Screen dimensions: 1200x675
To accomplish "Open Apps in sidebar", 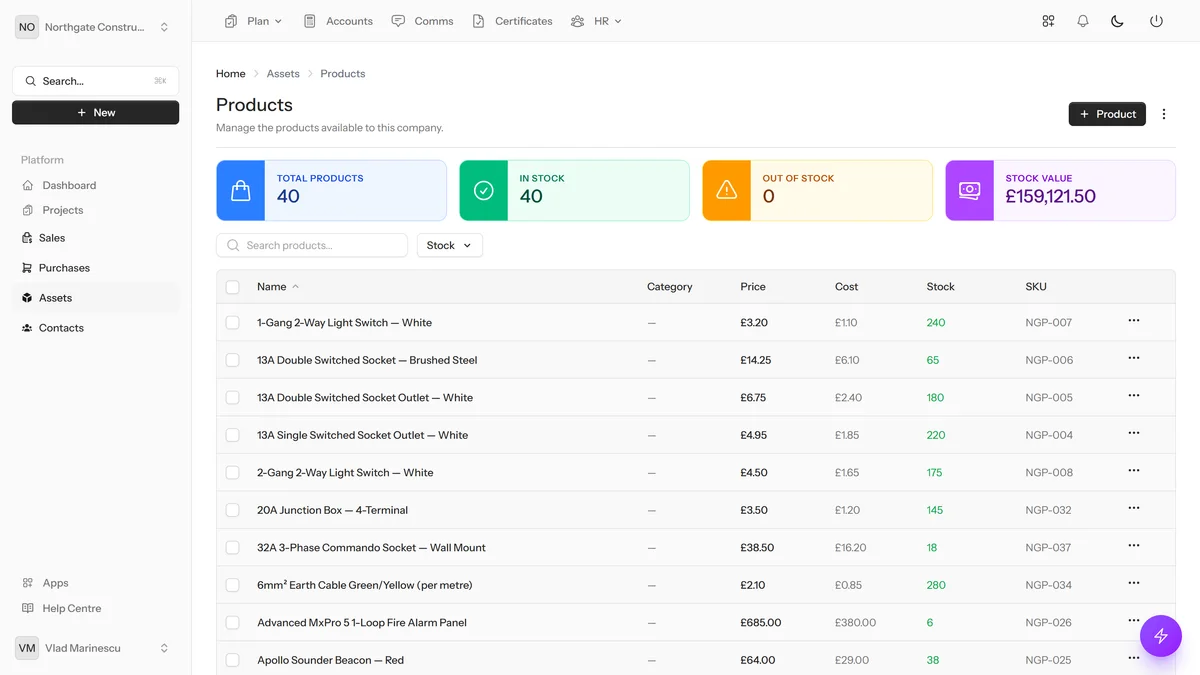I will click(x=96, y=583).
